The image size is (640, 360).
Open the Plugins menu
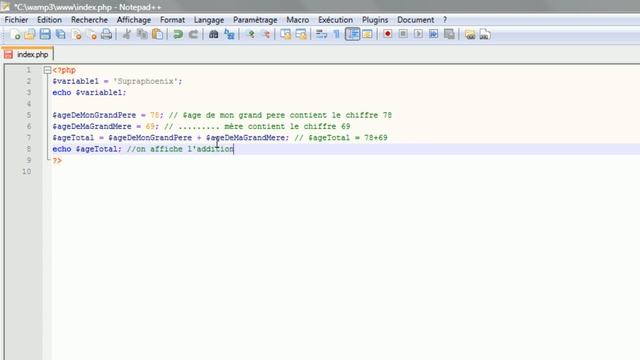(375, 20)
